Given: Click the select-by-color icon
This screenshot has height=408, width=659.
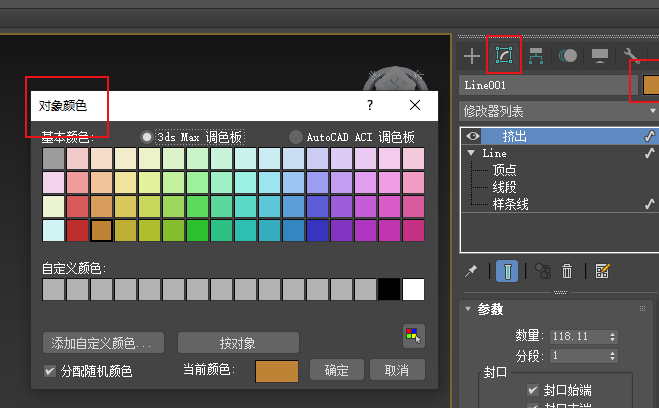Looking at the screenshot, I should coord(414,336).
